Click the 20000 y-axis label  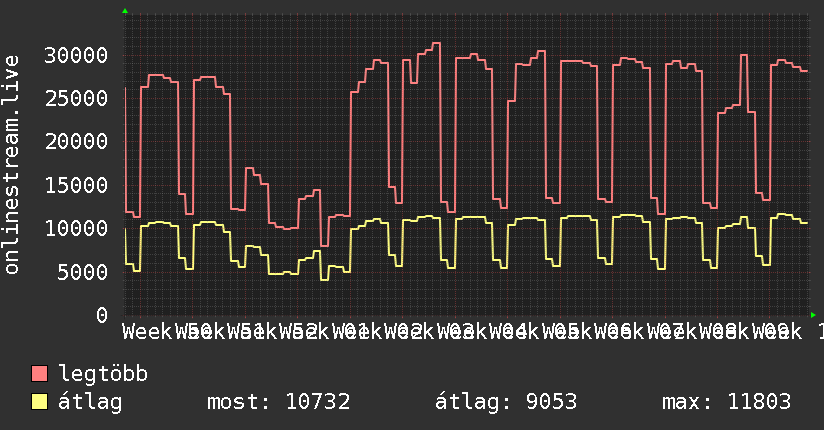click(x=76, y=141)
